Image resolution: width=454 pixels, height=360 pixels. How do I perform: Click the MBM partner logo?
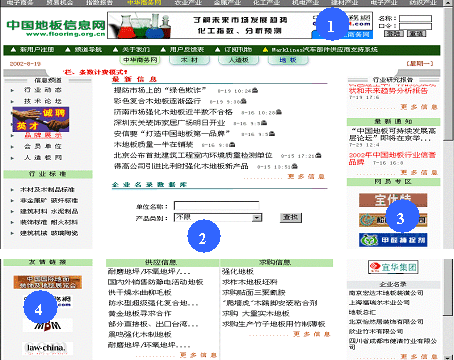(x=47, y=325)
